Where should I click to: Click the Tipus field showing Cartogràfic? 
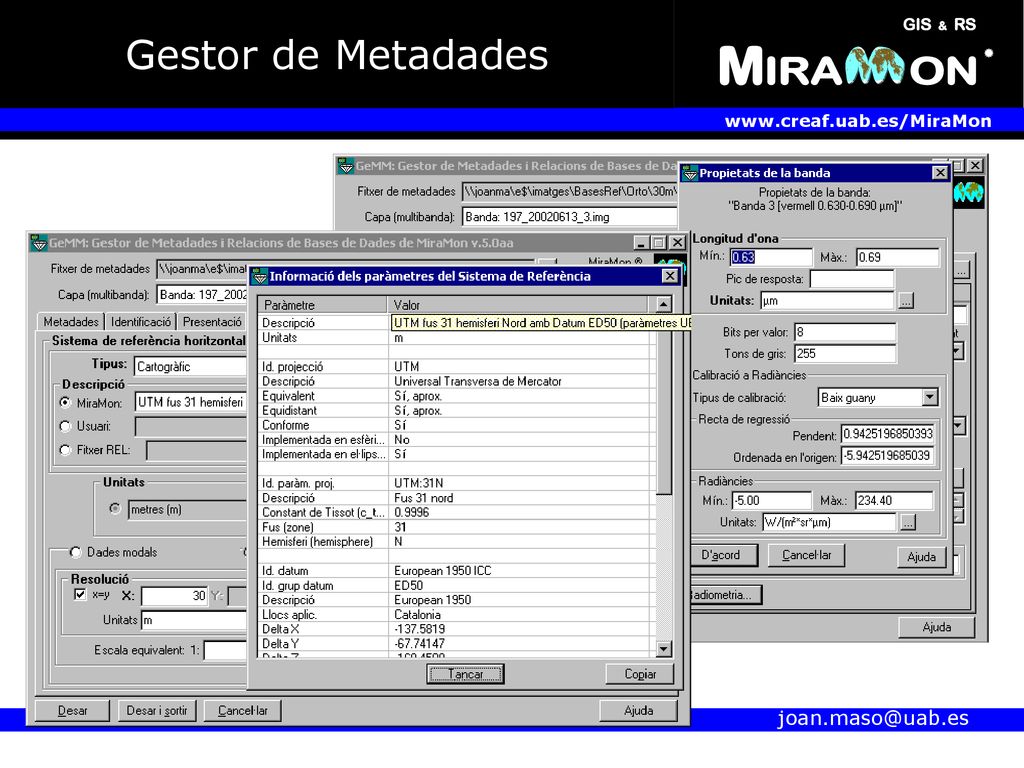pos(191,366)
